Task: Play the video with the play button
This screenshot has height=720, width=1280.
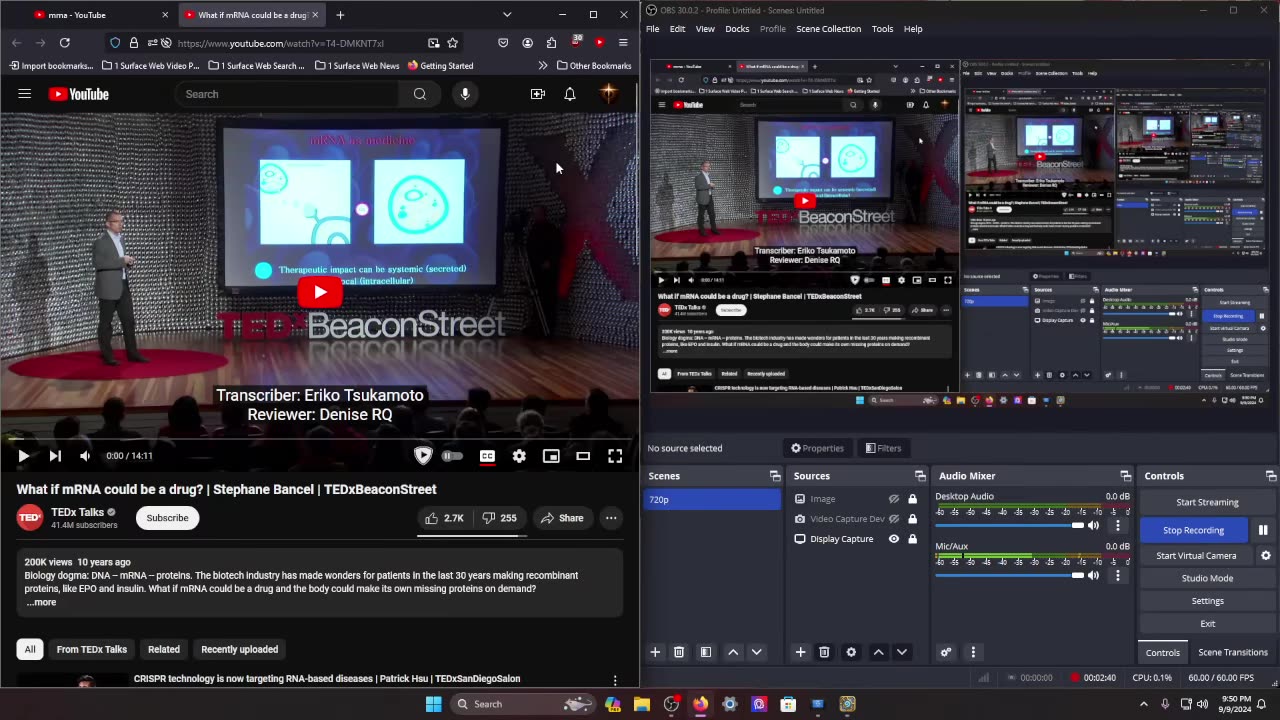Action: (23, 456)
